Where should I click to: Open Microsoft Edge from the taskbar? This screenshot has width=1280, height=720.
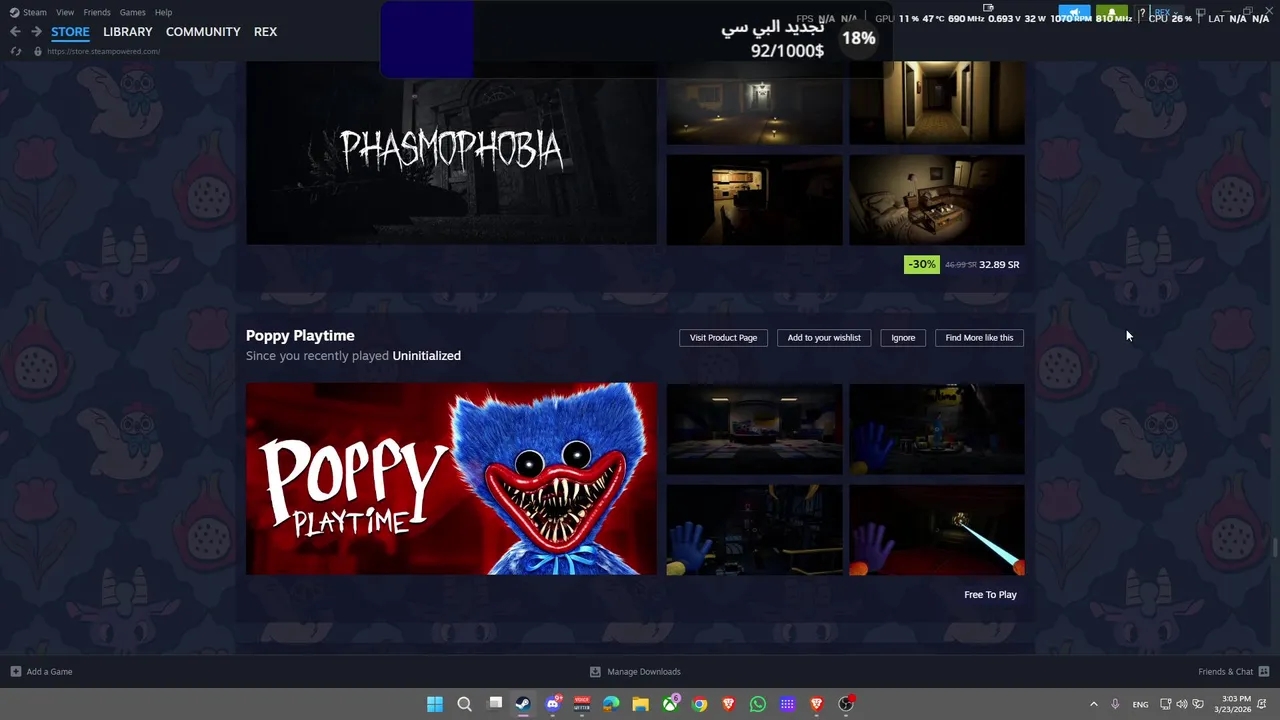611,704
